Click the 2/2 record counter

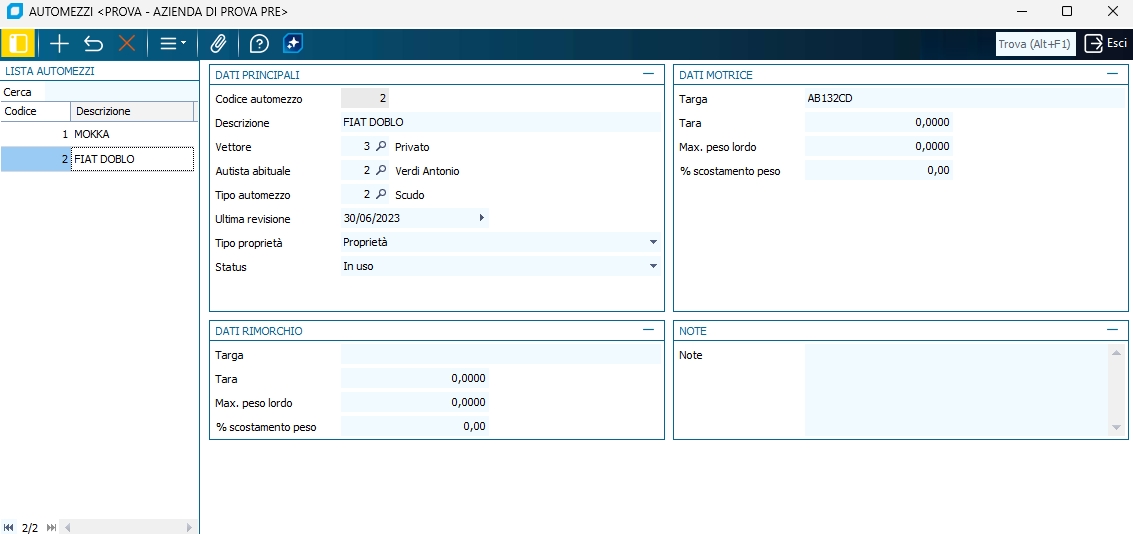30,527
